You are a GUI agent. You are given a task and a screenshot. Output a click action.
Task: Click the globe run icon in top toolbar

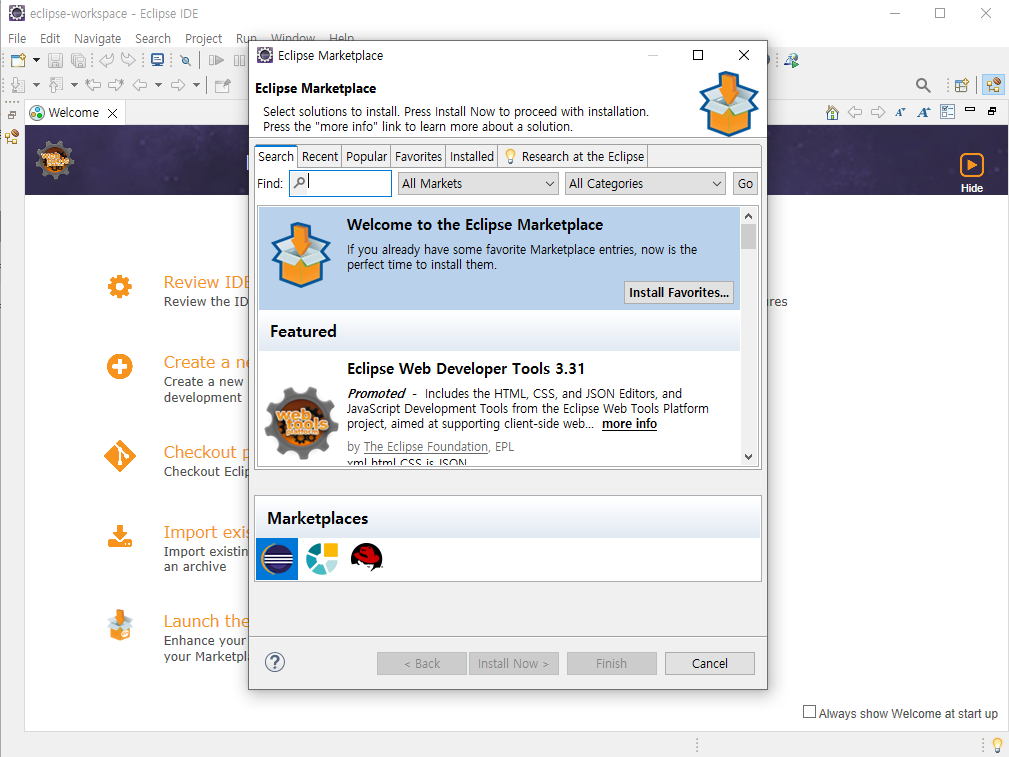click(x=791, y=61)
